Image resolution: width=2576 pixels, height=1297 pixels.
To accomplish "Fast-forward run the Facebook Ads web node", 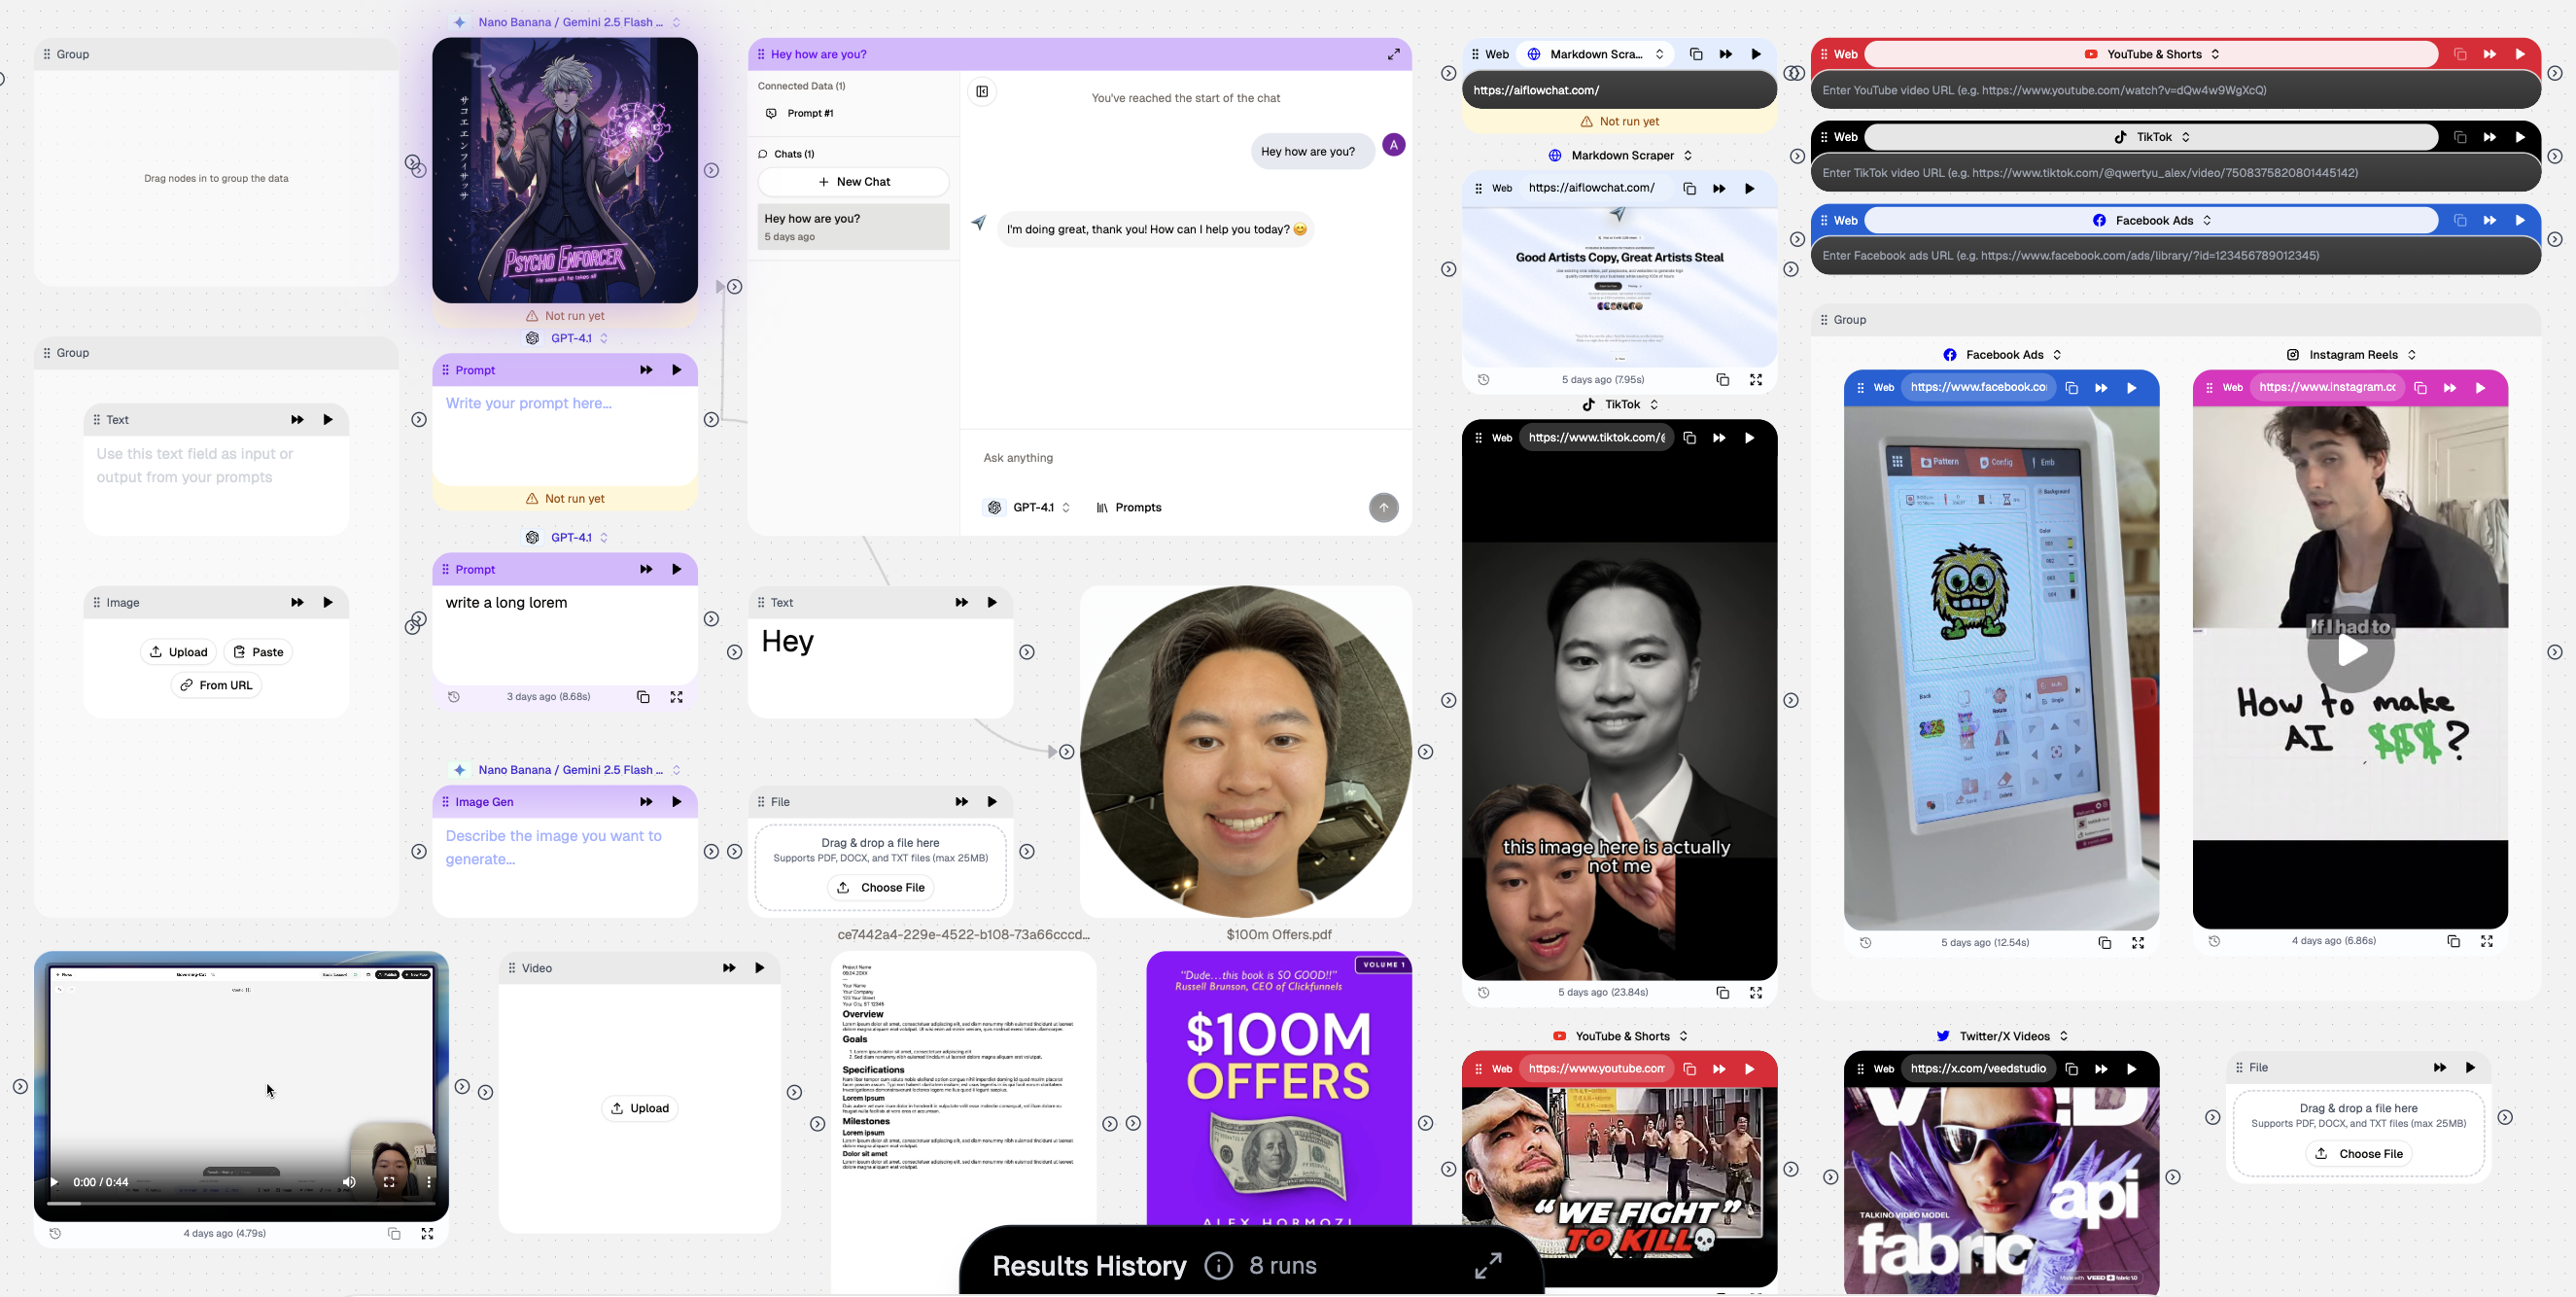I will tap(2489, 220).
